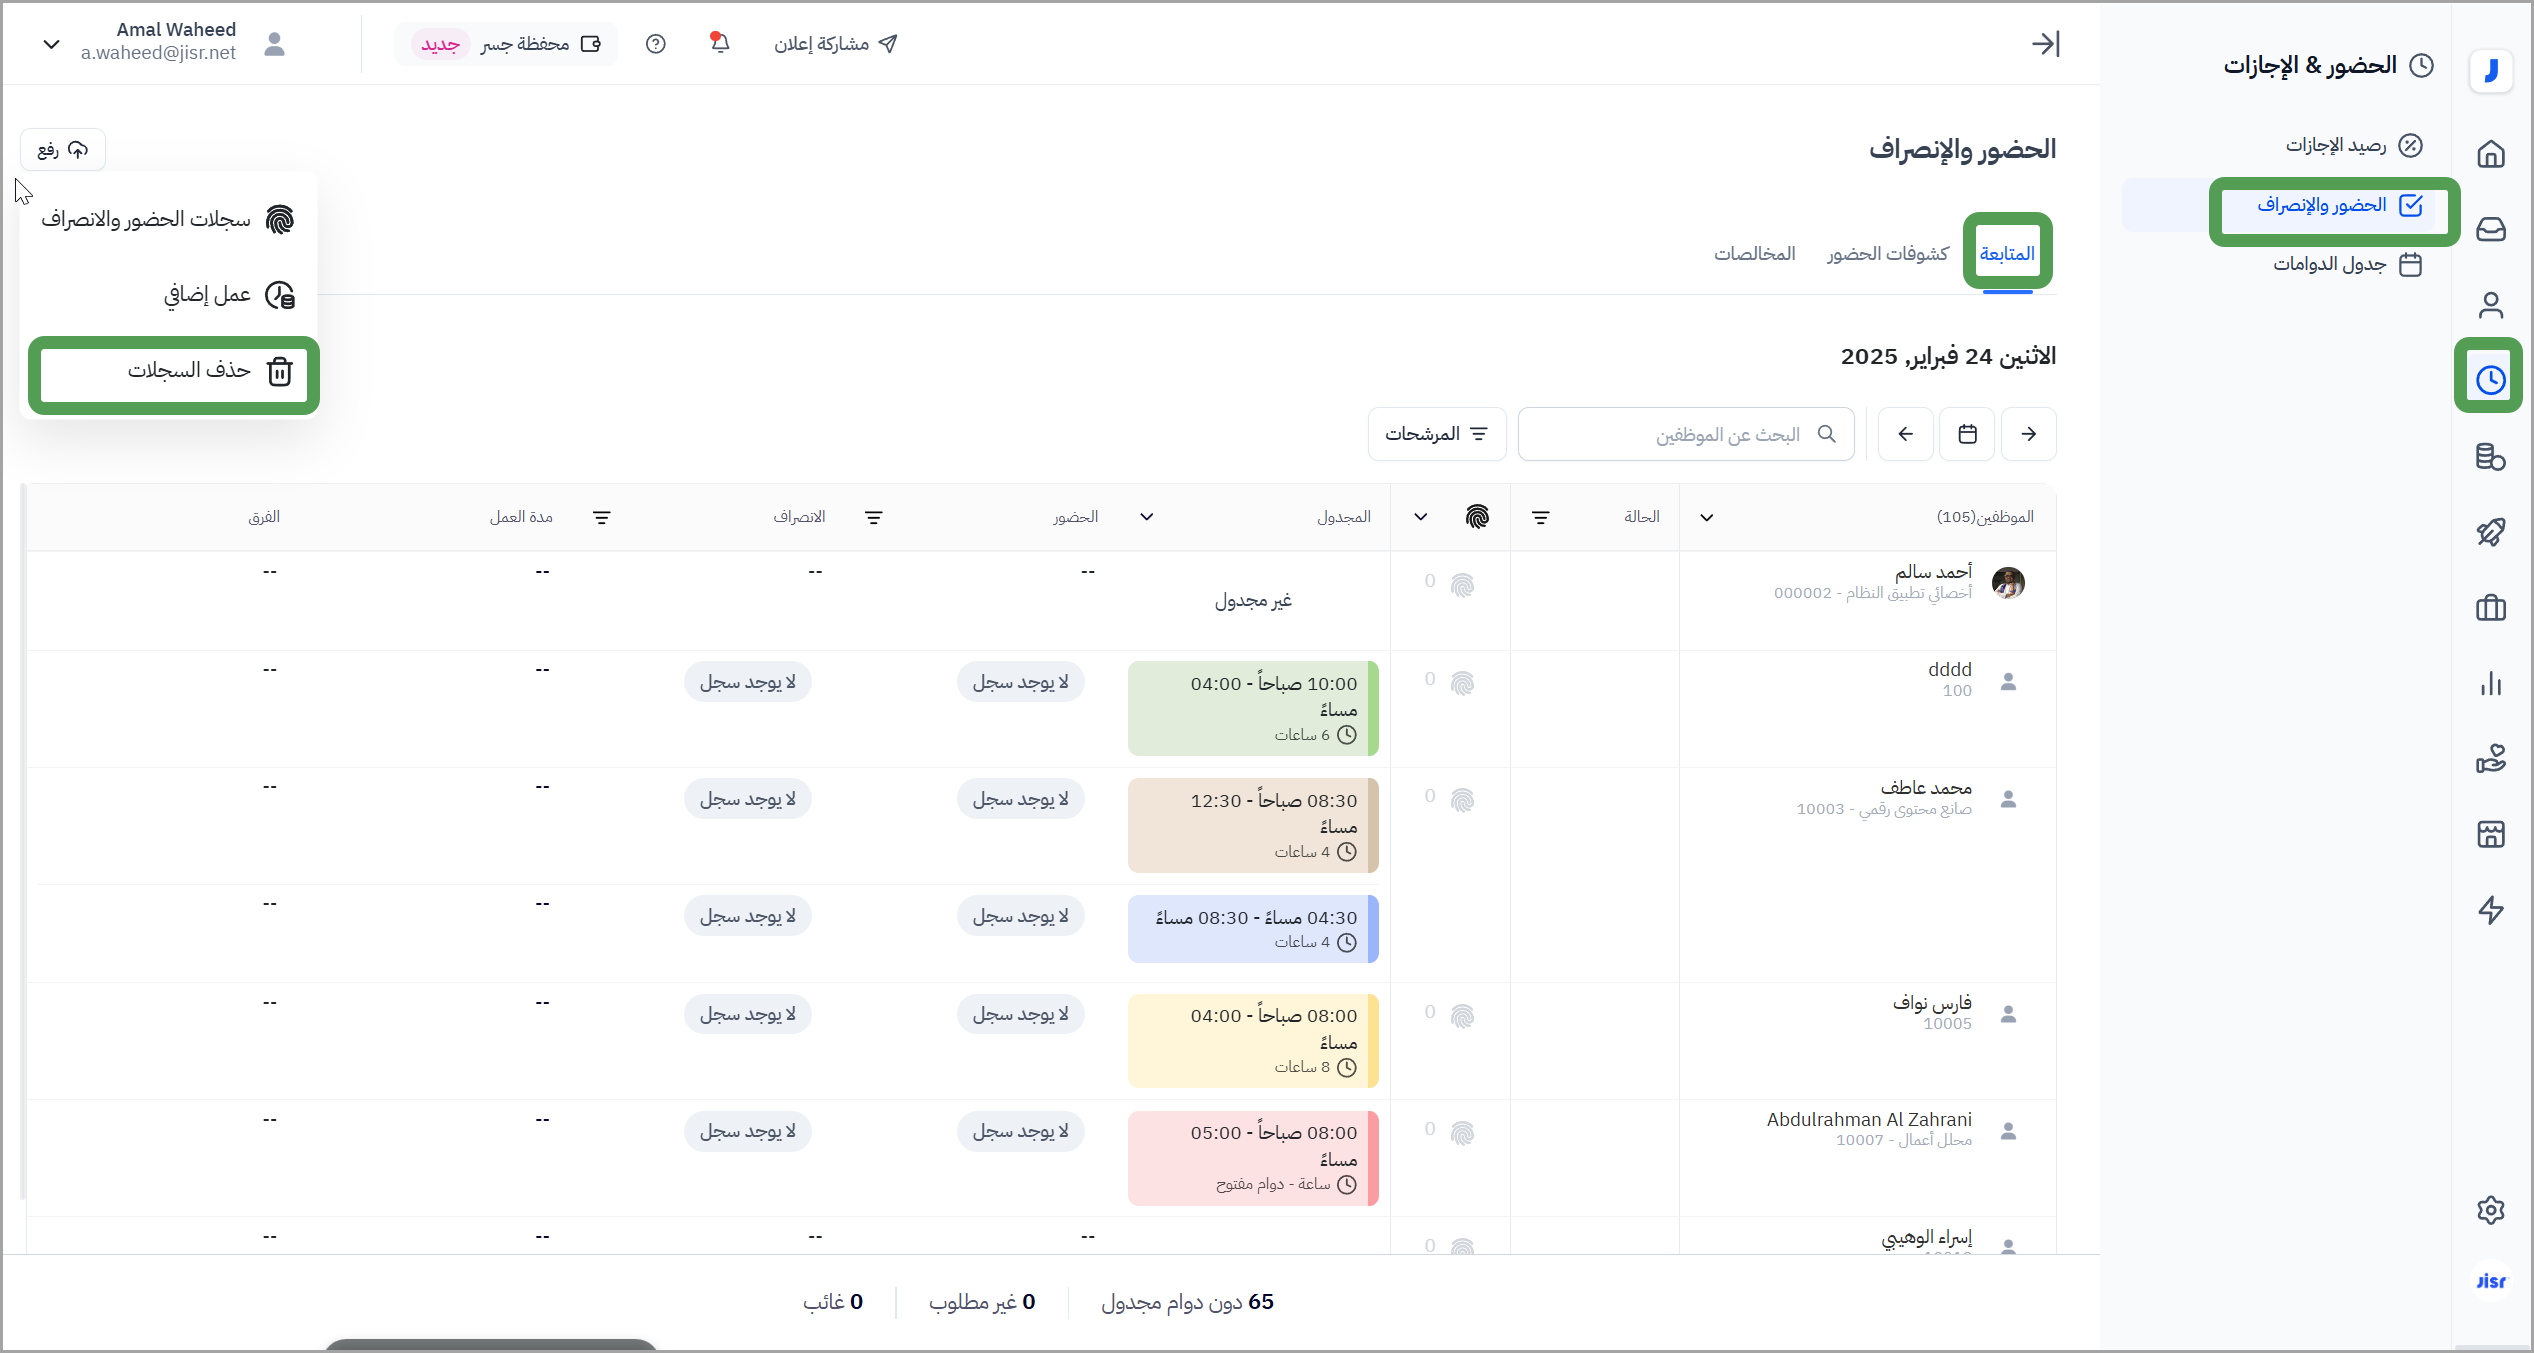Open the home icon in right sidebar
Viewport: 2534px width, 1353px height.
pos(2490,154)
